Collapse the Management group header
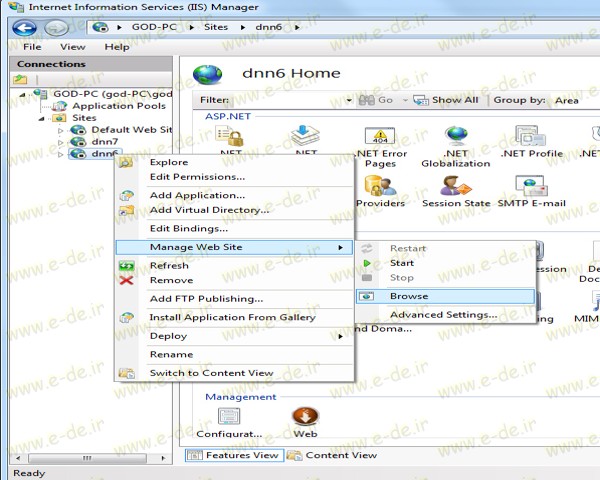The height and width of the screenshot is (480, 600). coord(240,397)
